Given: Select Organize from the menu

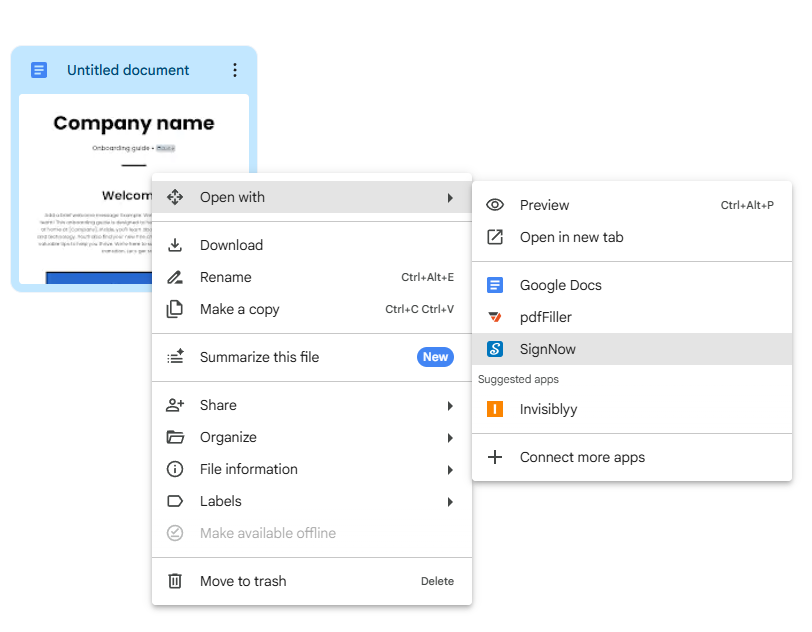Looking at the screenshot, I should pos(230,437).
